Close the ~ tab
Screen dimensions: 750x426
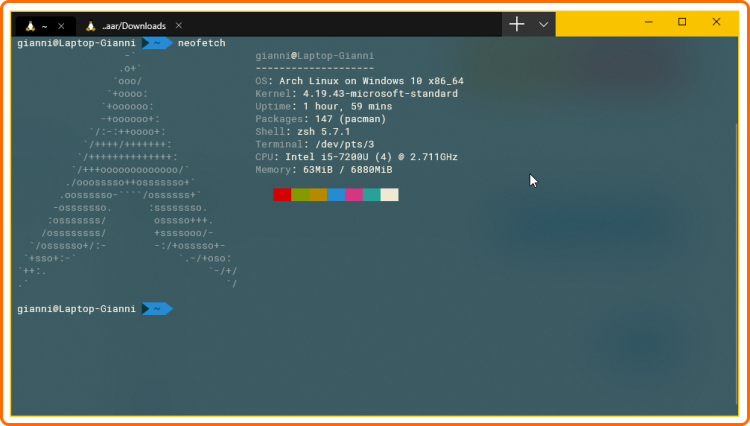[x=61, y=26]
